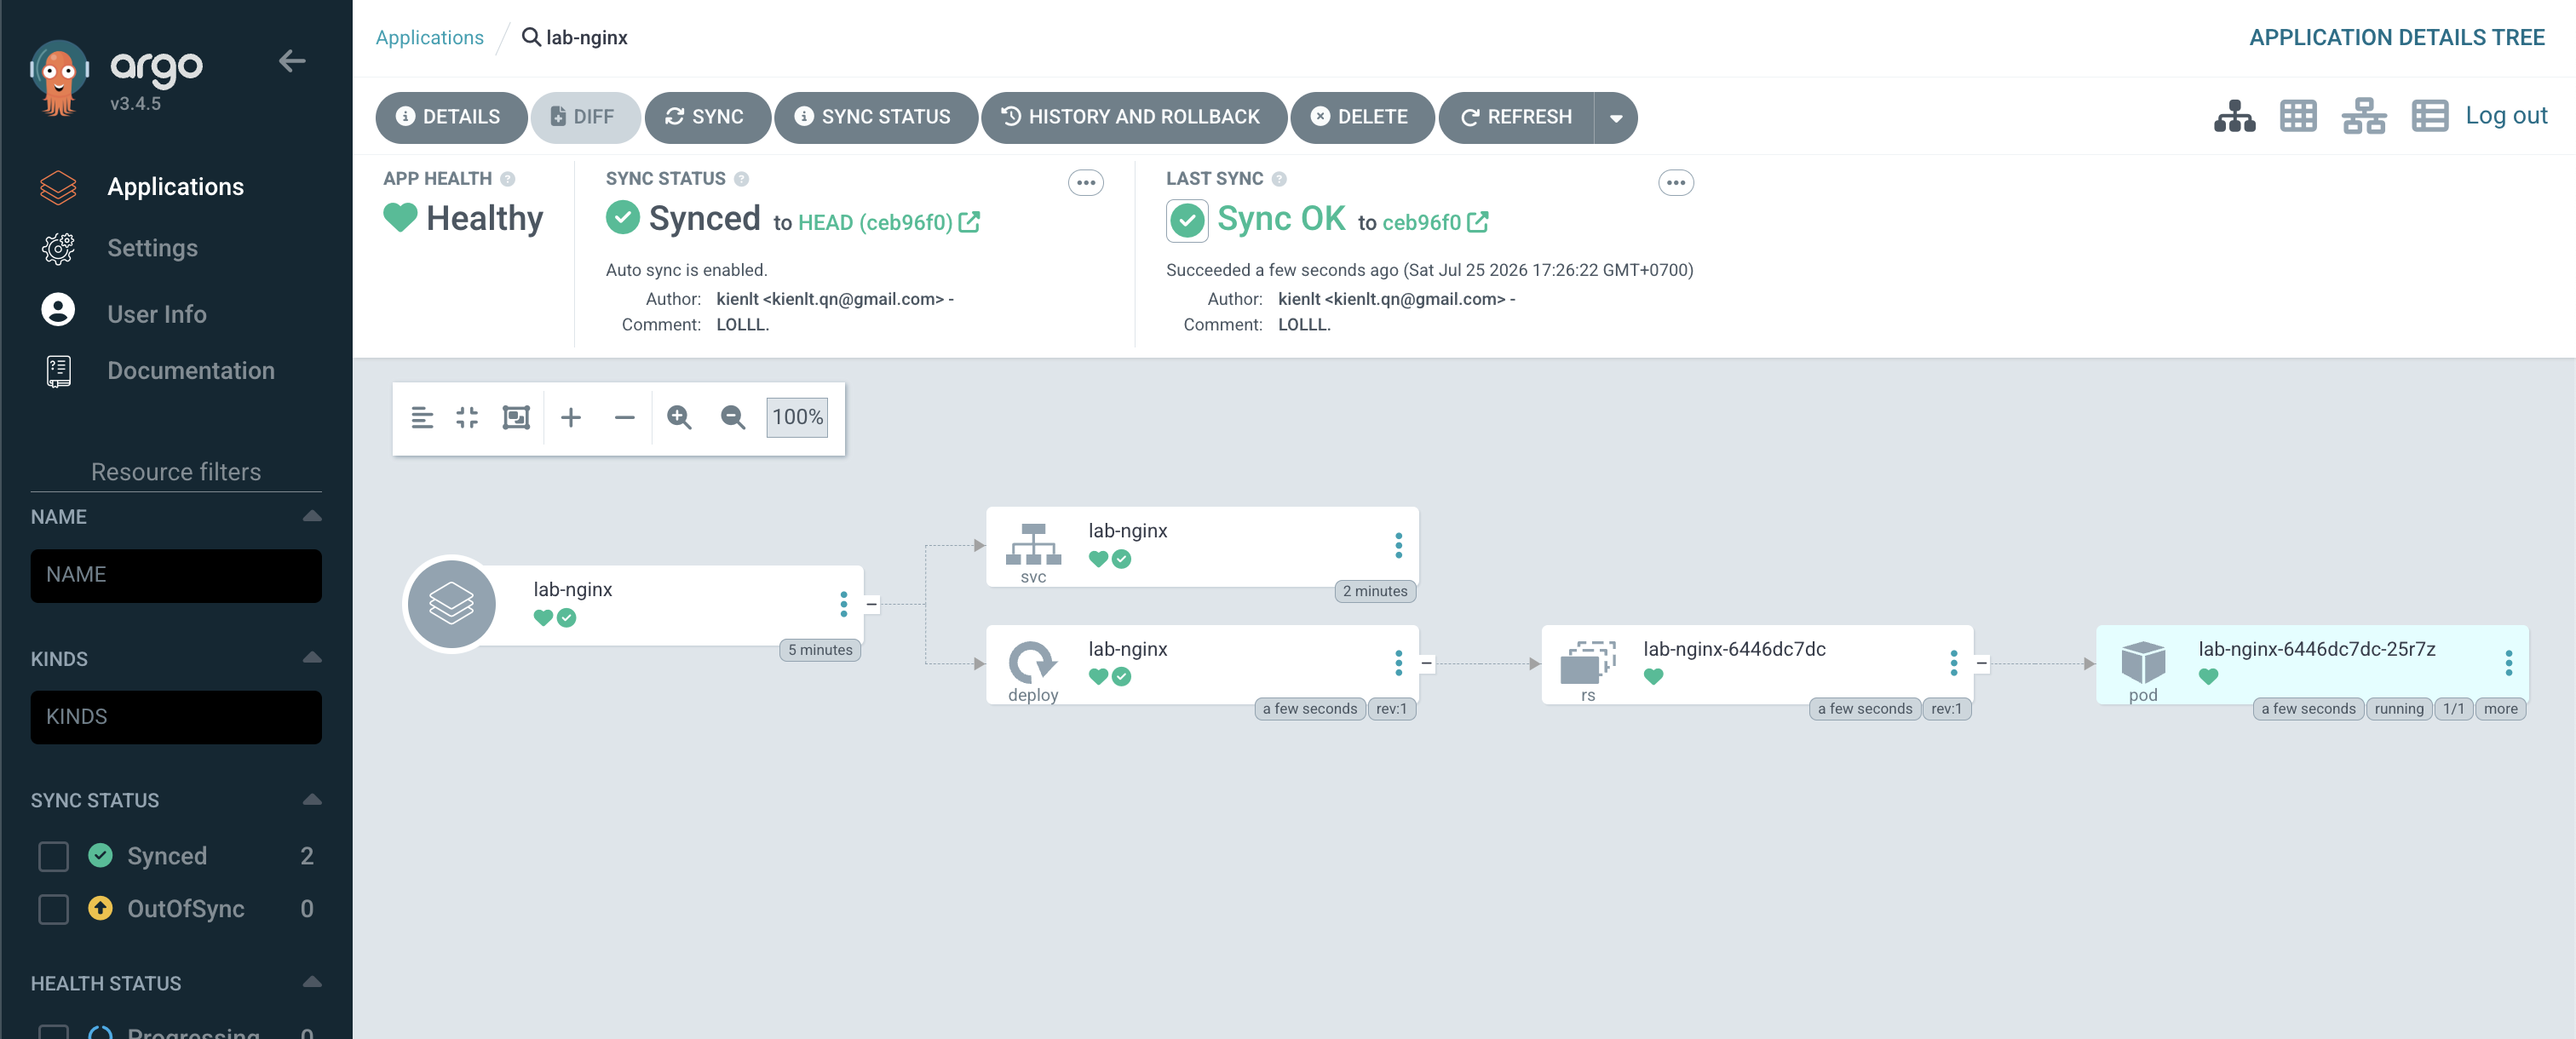The image size is (2576, 1039).
Task: Click the DETAILS button
Action: (451, 117)
